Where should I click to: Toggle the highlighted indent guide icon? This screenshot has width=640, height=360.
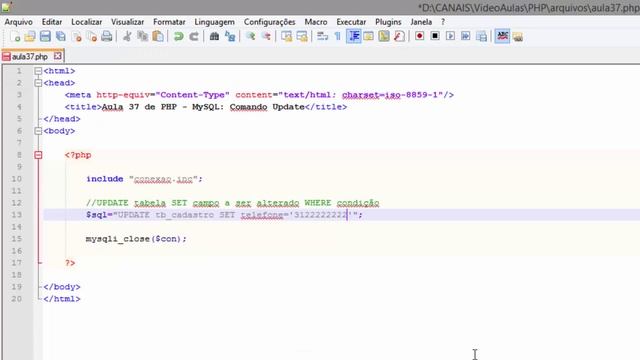pos(353,37)
